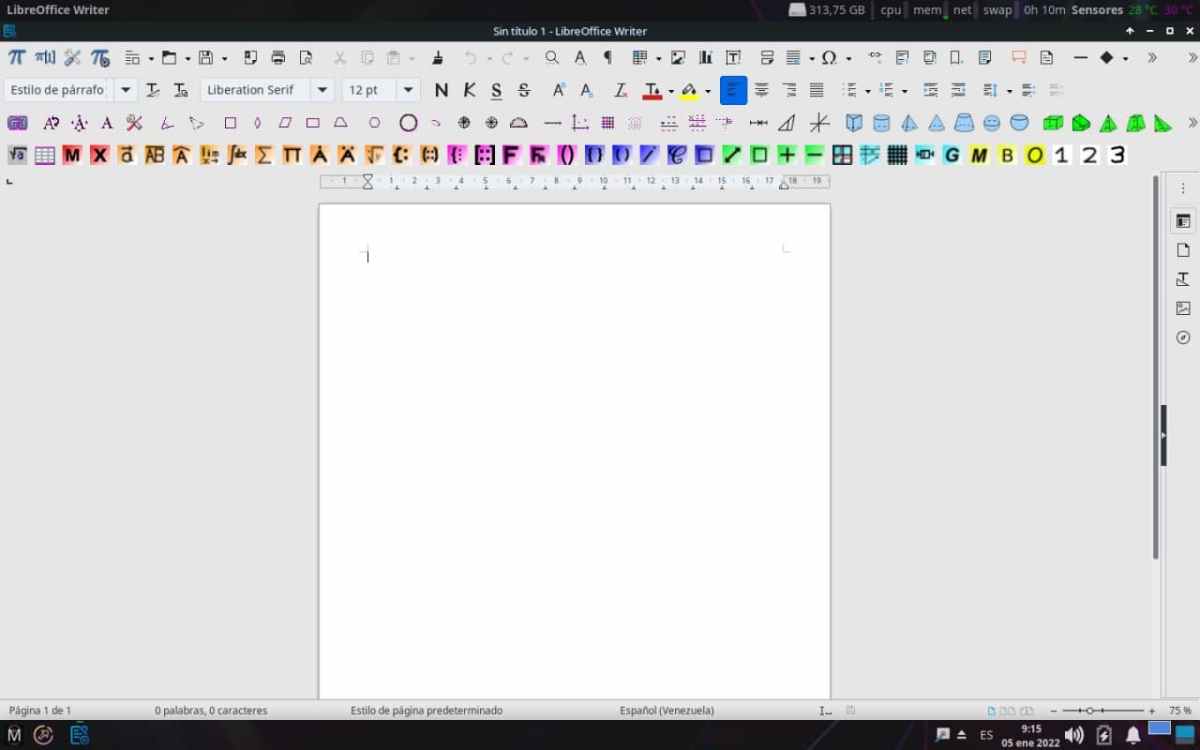Click the summation sigma formula icon
This screenshot has height=750, width=1200.
tap(264, 155)
